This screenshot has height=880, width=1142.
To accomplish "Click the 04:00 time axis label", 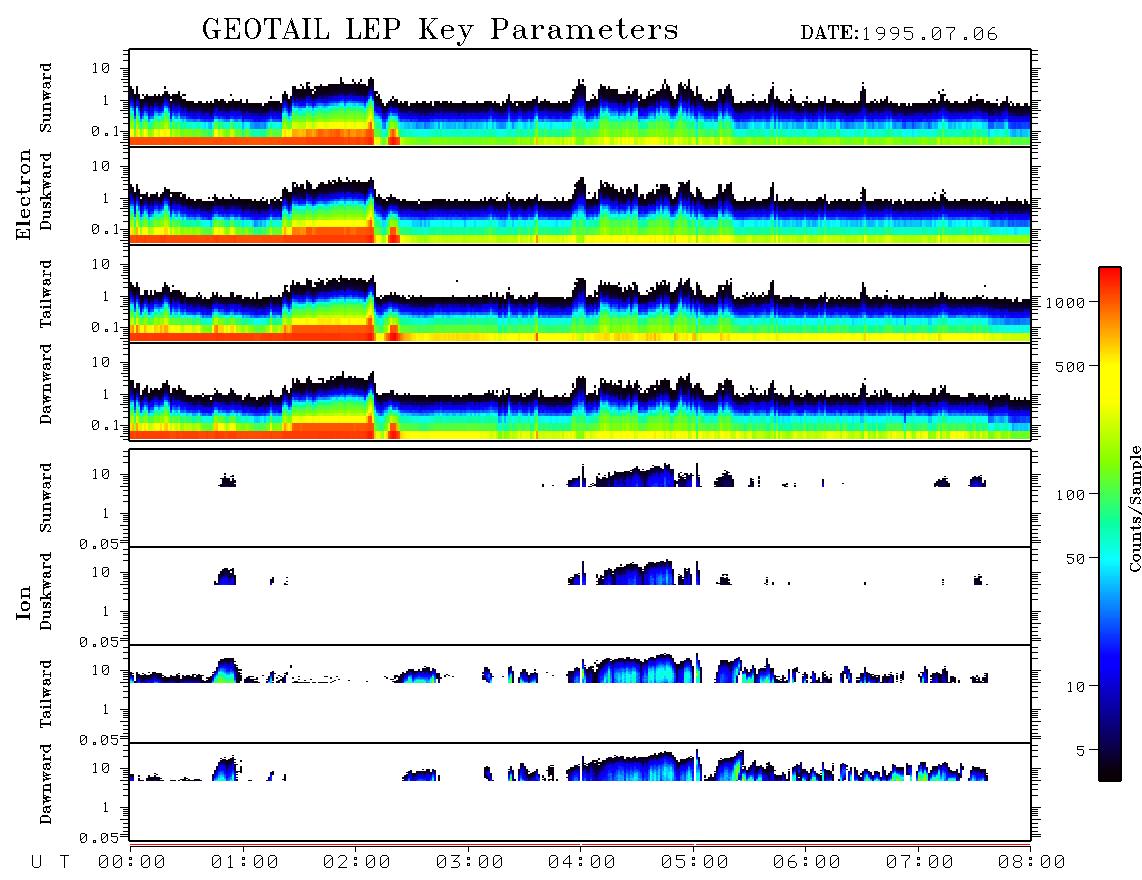I will pos(582,862).
